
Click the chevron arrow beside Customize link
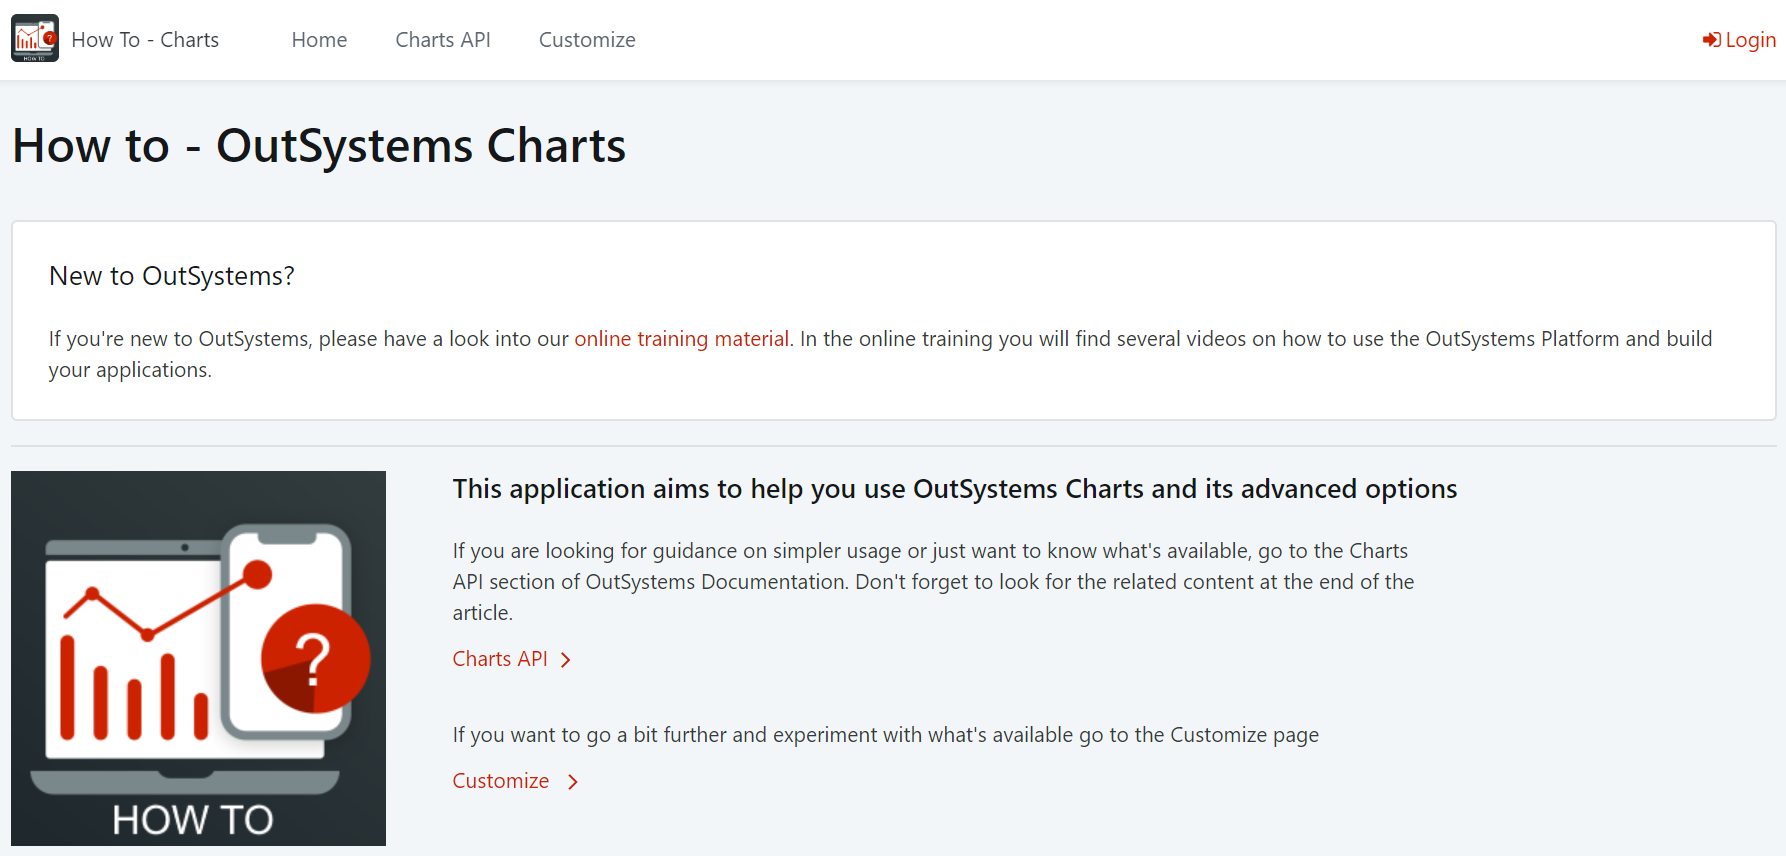[572, 782]
